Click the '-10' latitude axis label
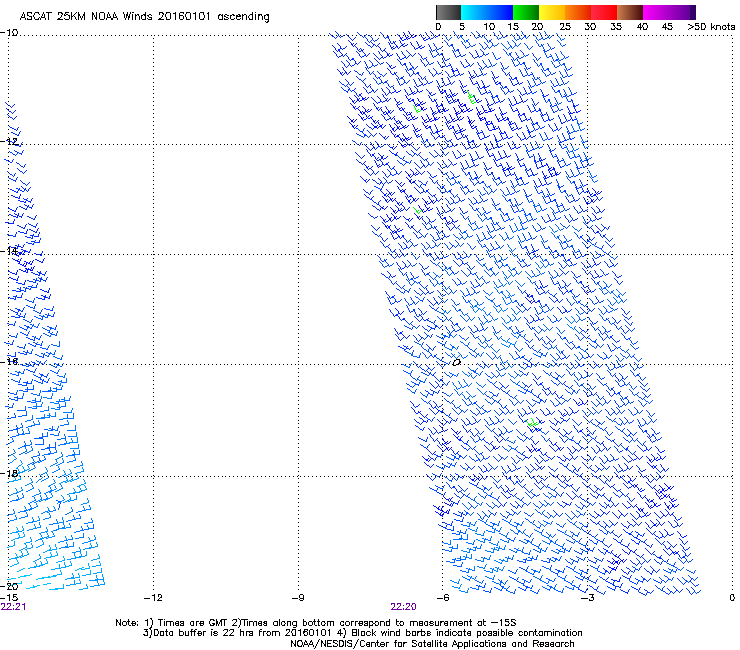The width and height of the screenshot is (740, 650). [x=9, y=33]
